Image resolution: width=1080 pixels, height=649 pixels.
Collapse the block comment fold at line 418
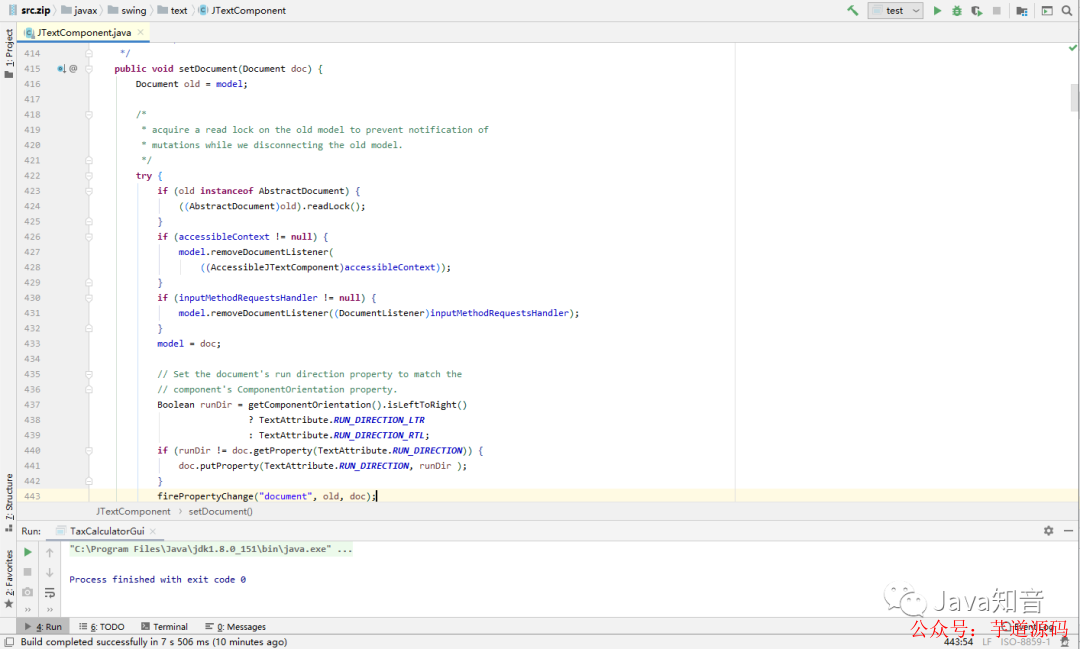pyautogui.click(x=89, y=114)
